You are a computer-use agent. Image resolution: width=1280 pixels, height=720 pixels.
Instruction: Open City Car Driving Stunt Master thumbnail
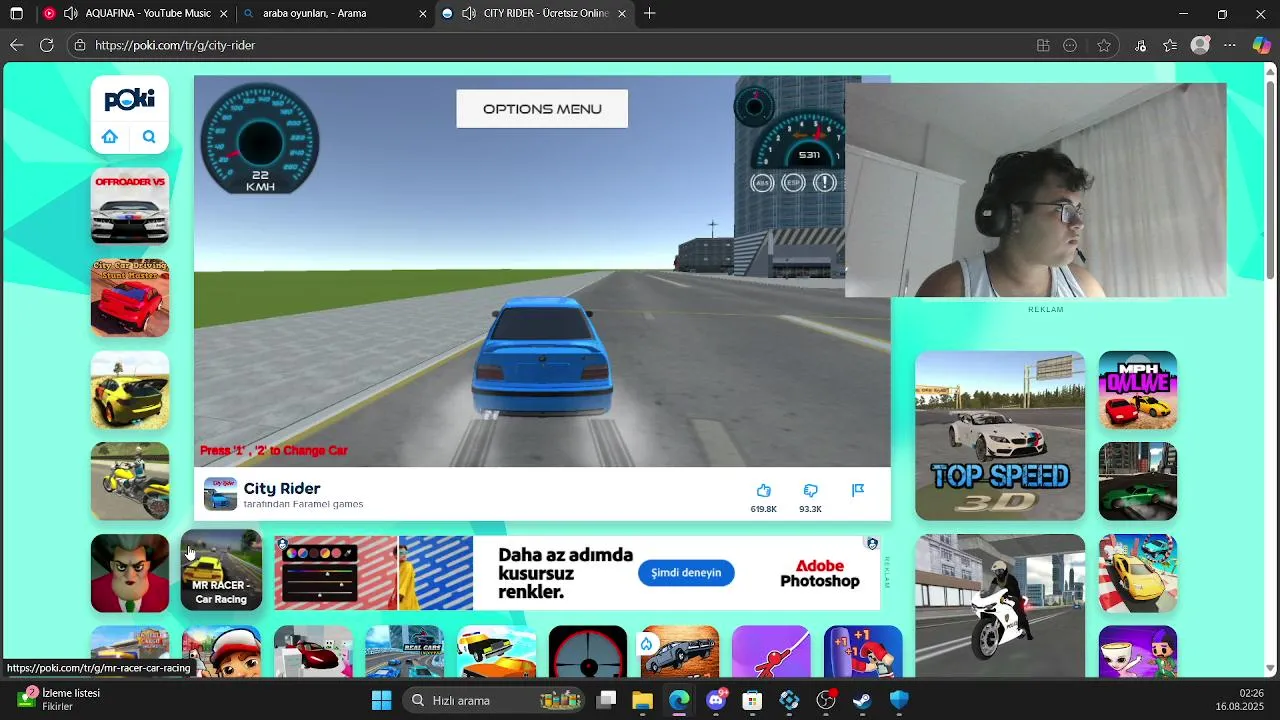click(x=130, y=298)
